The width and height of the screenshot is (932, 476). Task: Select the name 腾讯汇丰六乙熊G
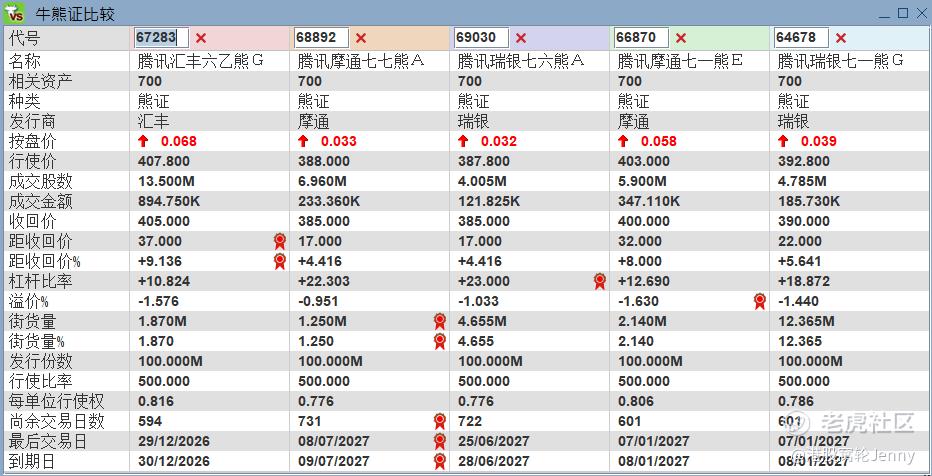(x=200, y=61)
